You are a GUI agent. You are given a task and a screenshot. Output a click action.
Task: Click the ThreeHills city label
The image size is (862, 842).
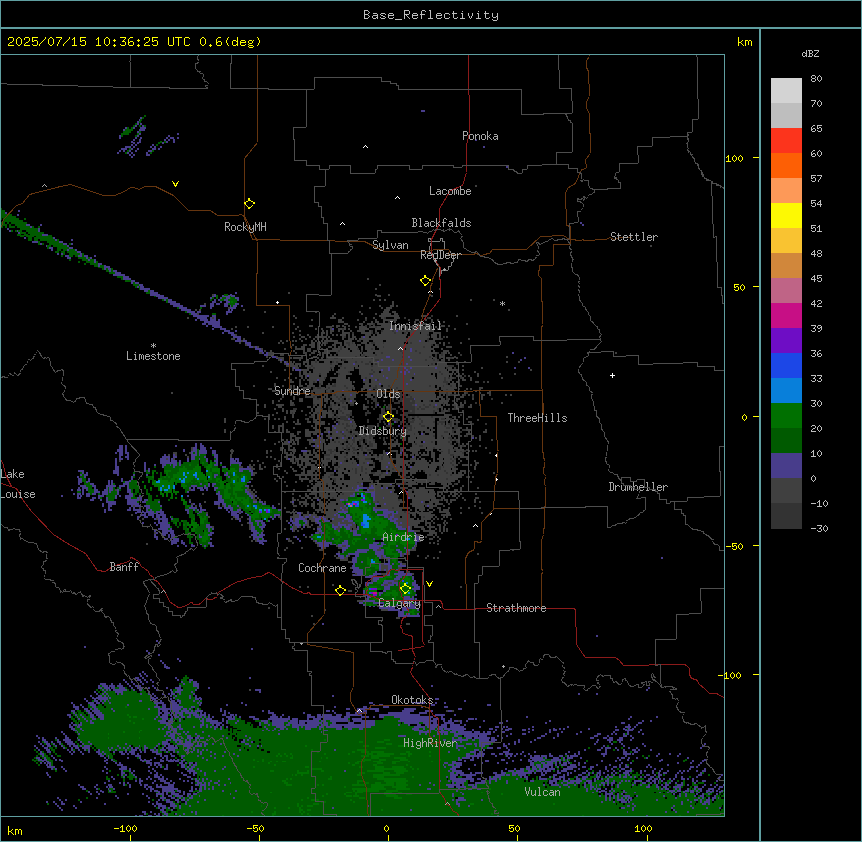point(537,418)
